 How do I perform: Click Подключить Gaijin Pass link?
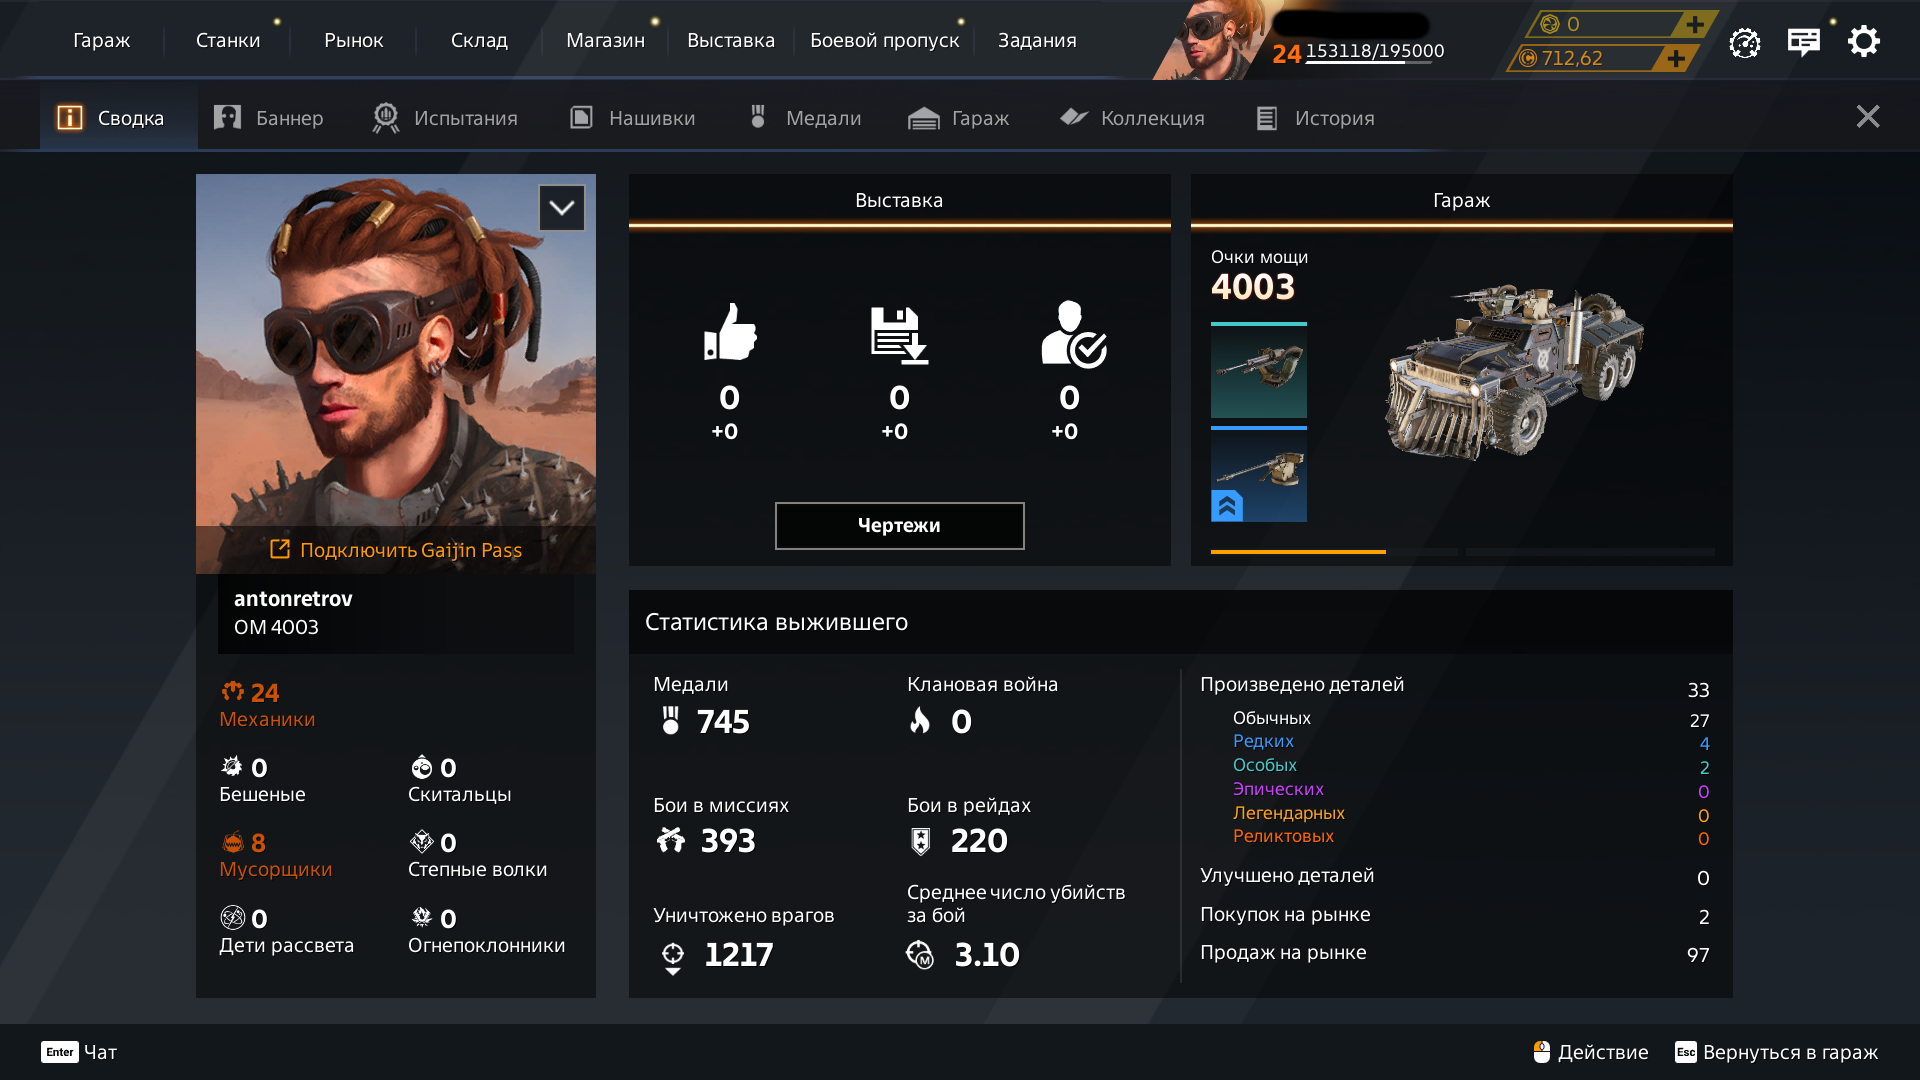pos(396,550)
